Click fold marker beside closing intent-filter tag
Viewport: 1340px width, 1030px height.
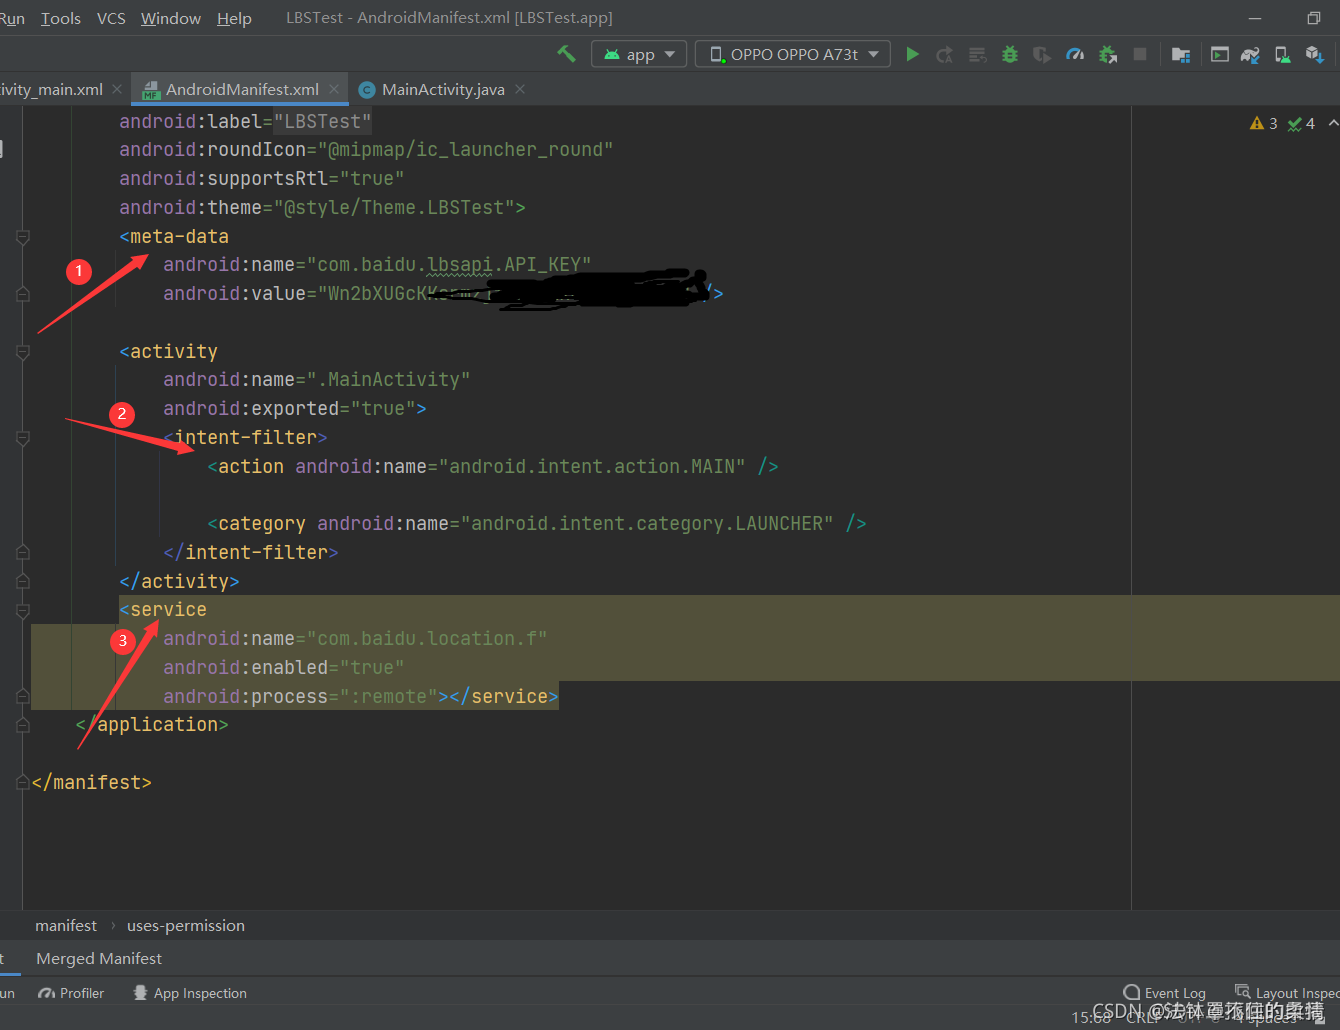[22, 553]
